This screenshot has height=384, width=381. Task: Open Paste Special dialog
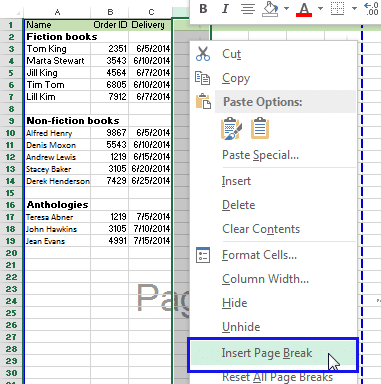pos(260,155)
